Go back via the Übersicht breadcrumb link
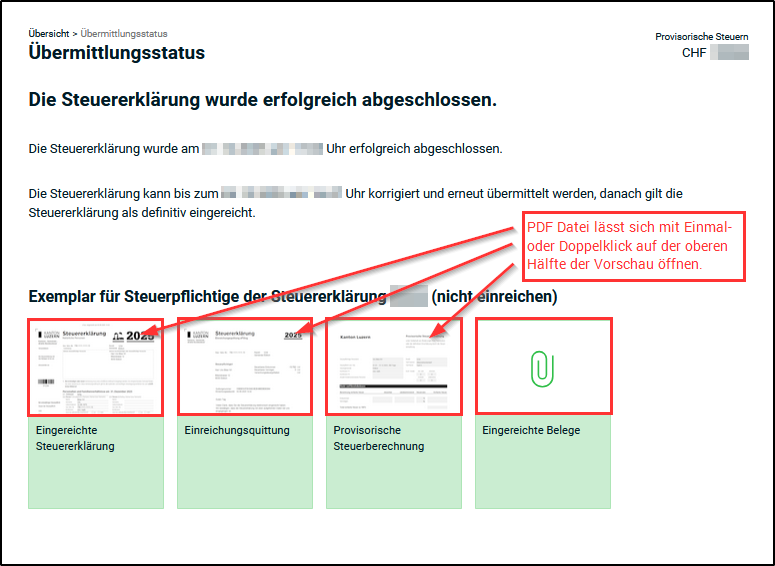Viewport: 775px width, 566px height. tap(49, 34)
